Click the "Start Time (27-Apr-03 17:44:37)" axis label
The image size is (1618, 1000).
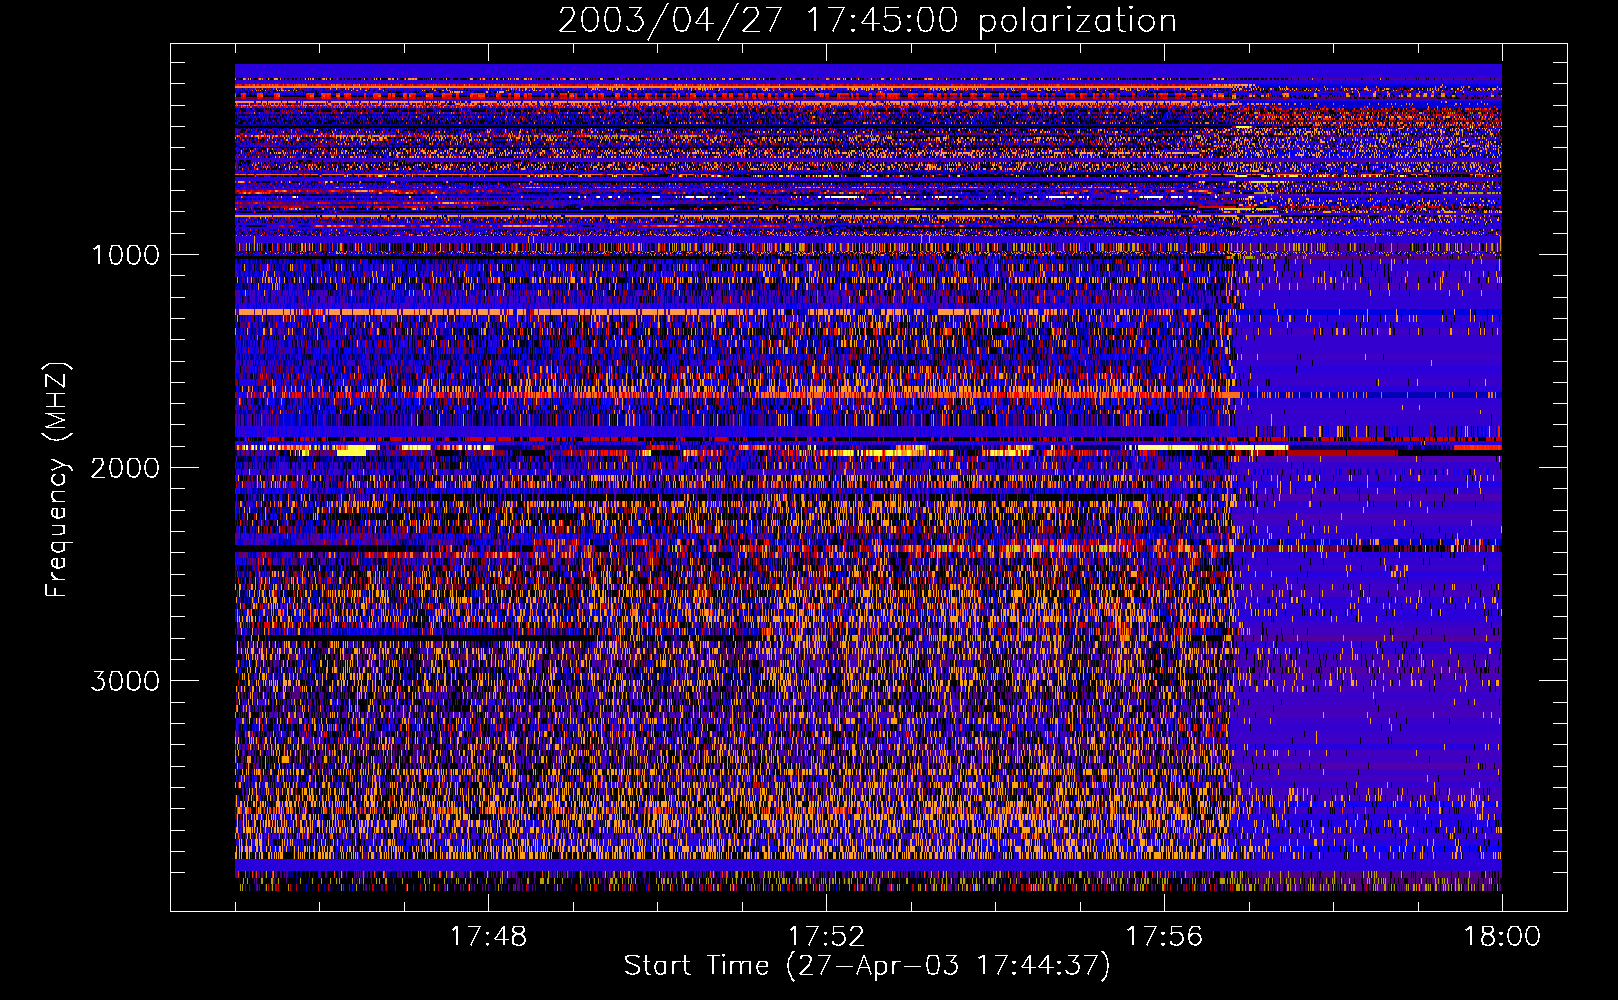pyautogui.click(x=867, y=966)
